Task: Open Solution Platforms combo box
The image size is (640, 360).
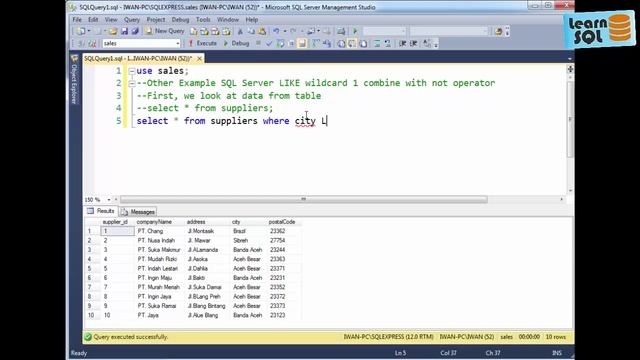Action: click(449, 31)
